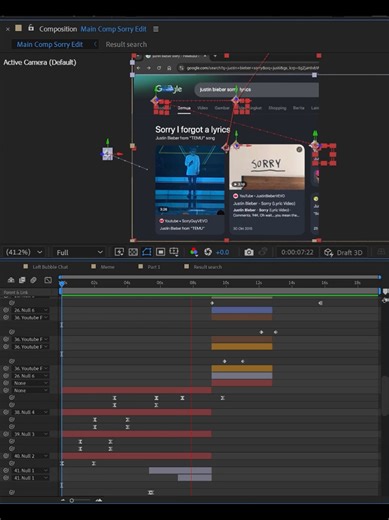Toggle mask and shape path visibility
Viewport: 389px width, 520px height.
pos(147,252)
